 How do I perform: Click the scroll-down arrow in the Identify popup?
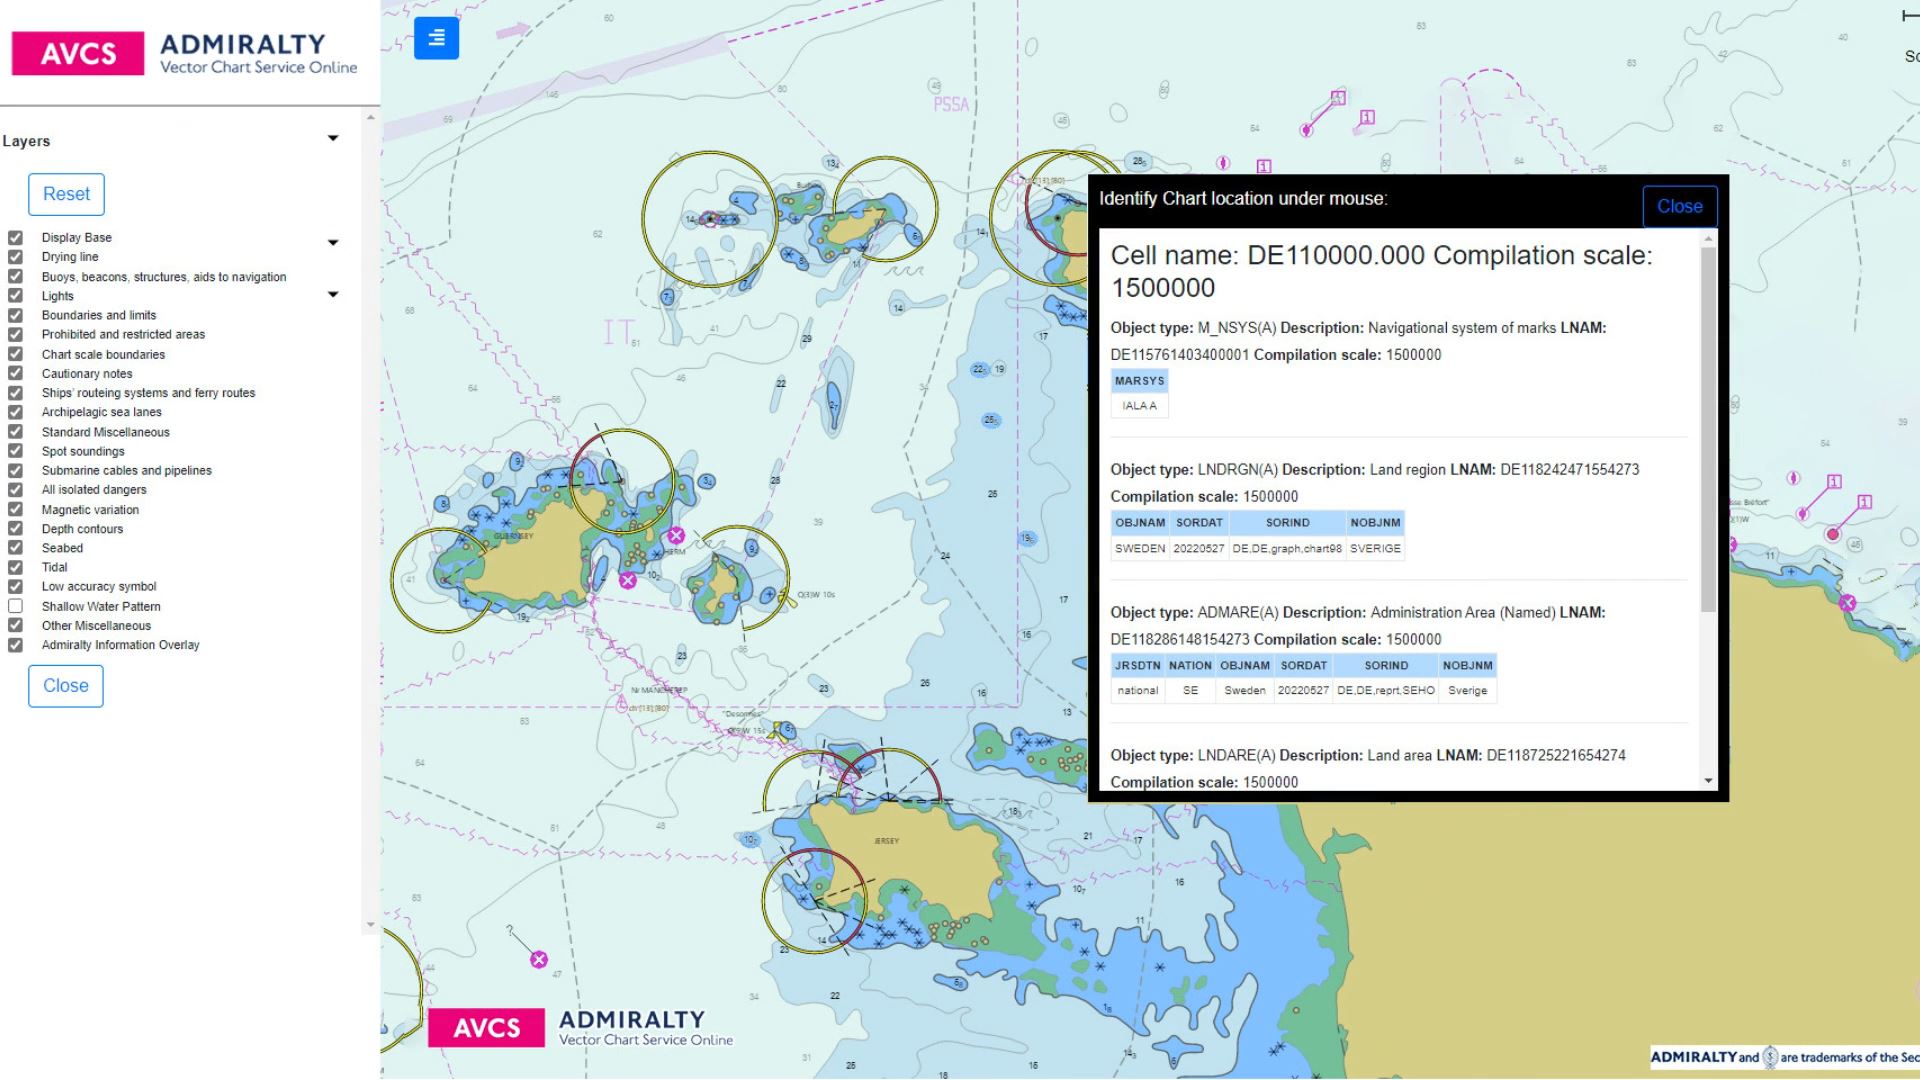pos(1708,781)
